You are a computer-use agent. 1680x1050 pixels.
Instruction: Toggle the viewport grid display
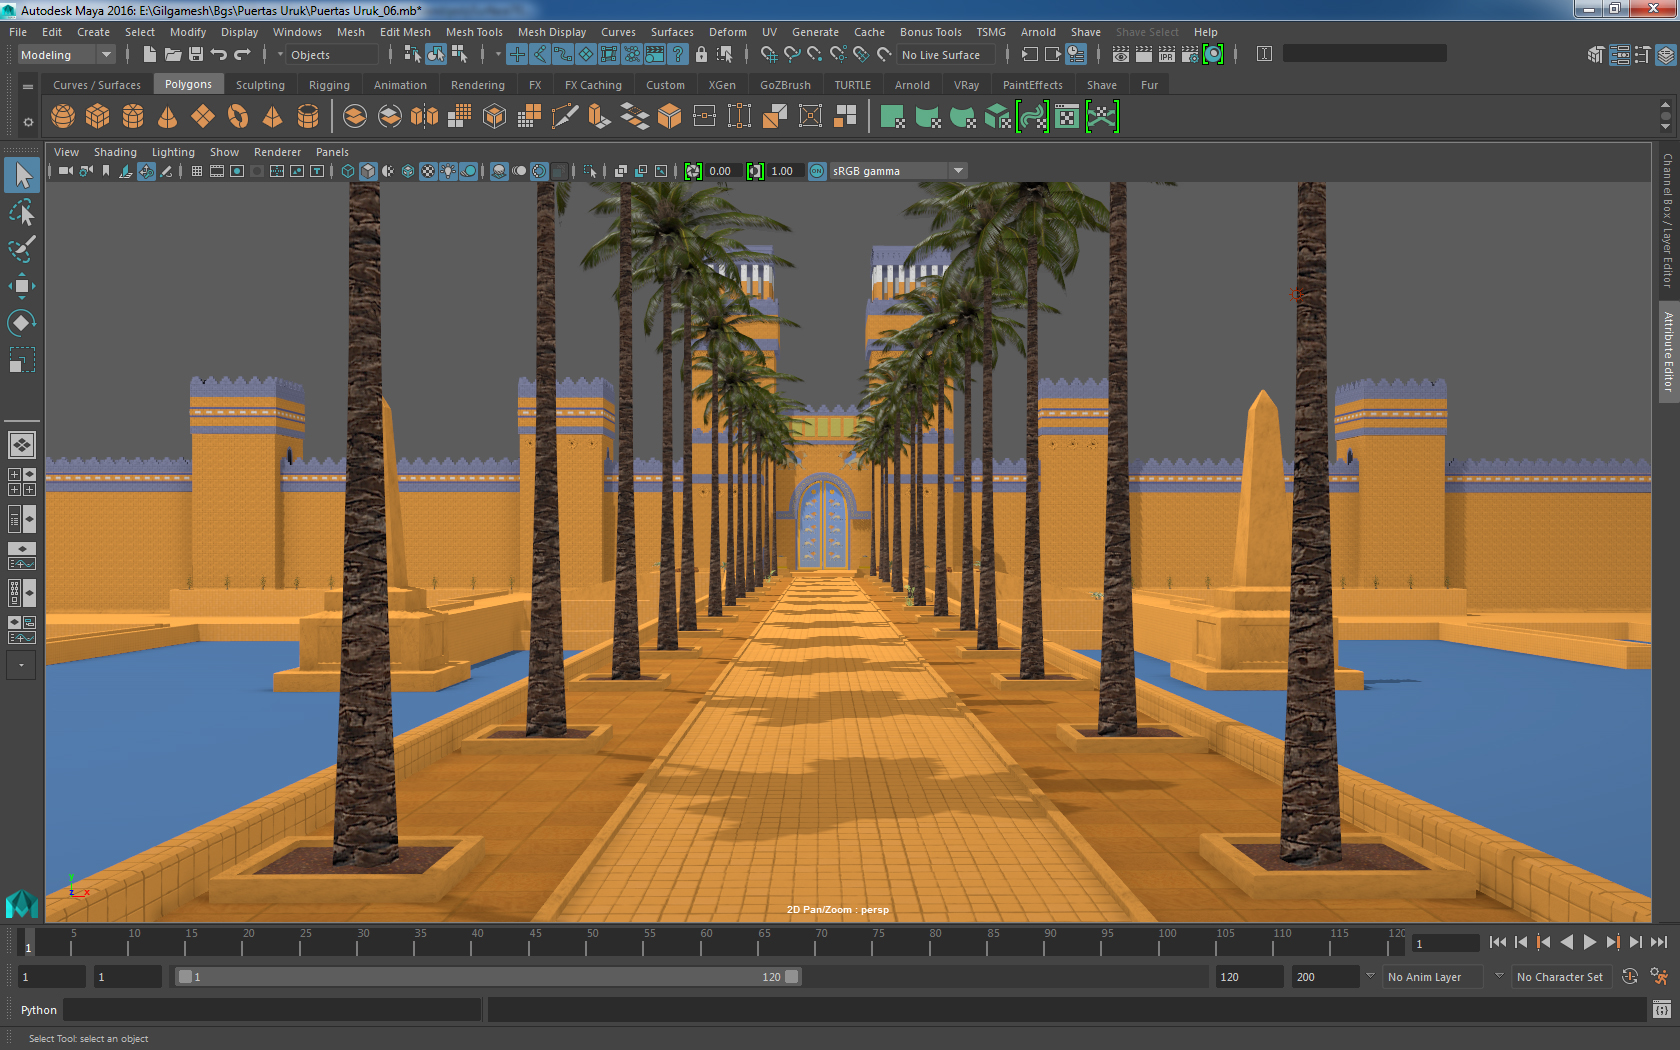click(197, 171)
